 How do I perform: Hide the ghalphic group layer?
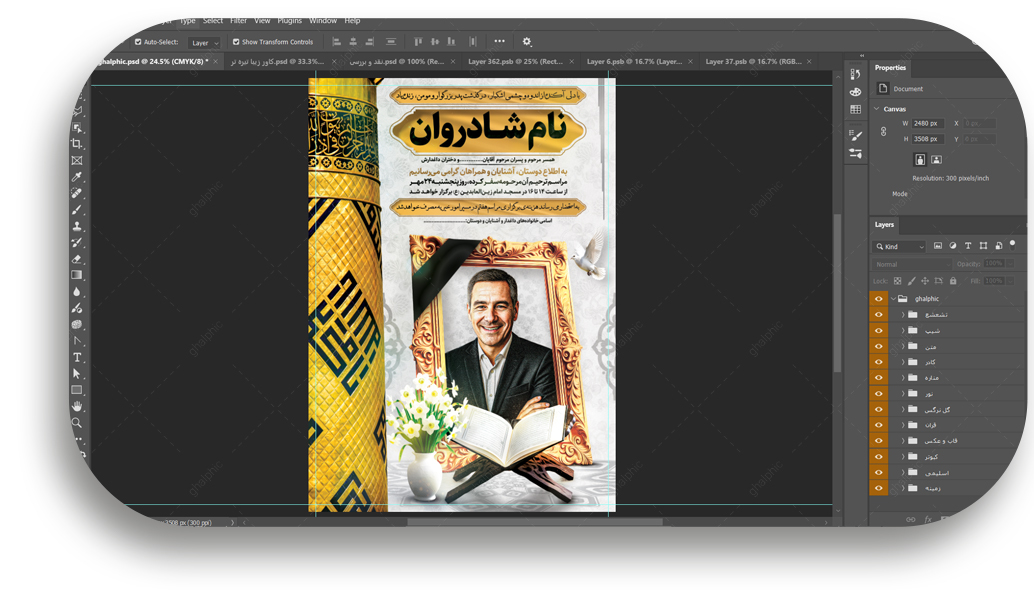pyautogui.click(x=878, y=299)
